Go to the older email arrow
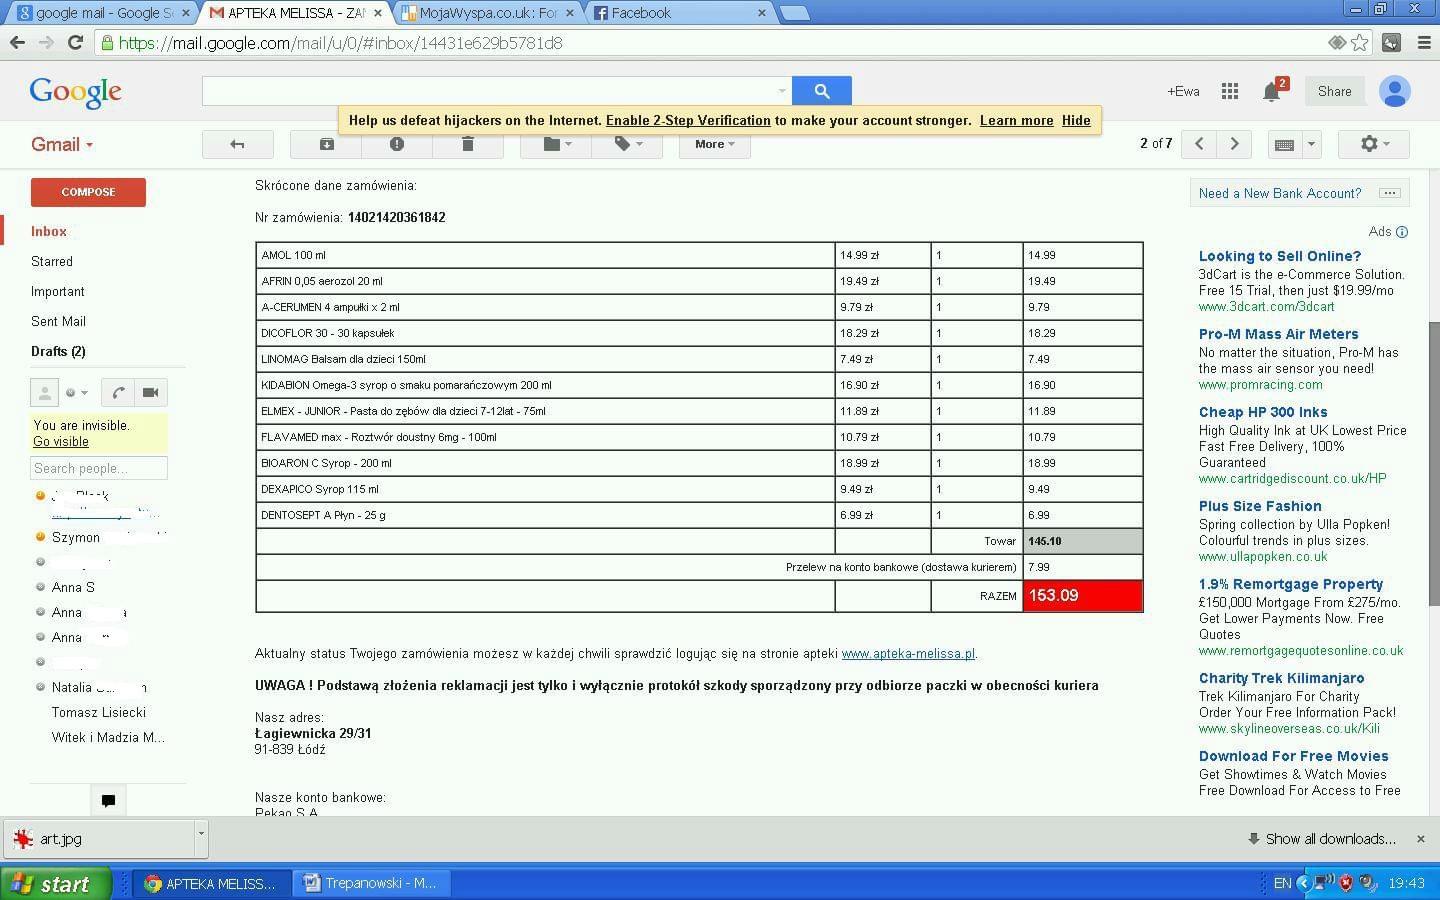This screenshot has width=1440, height=900. (1235, 144)
